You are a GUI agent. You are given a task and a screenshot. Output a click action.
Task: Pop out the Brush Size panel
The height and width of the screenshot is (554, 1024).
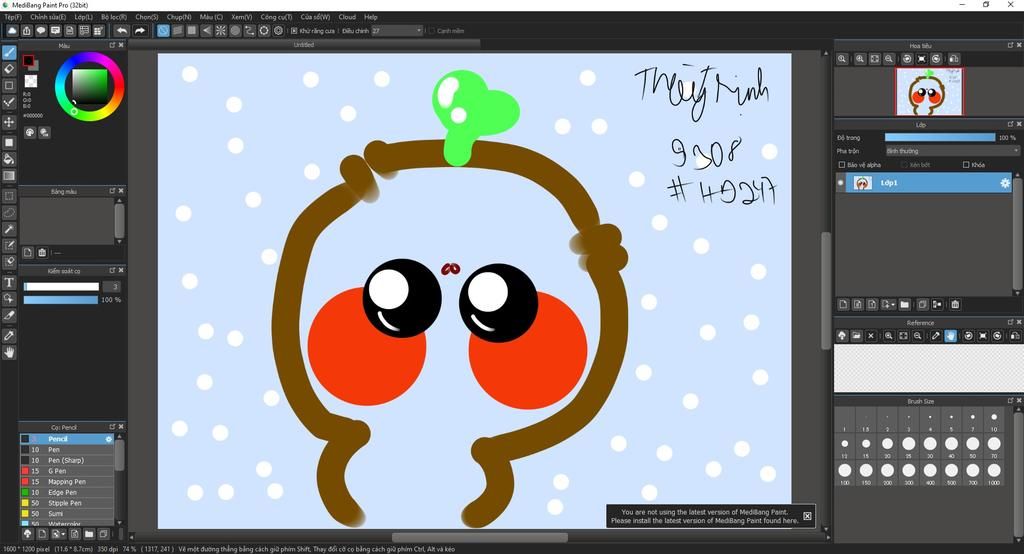[x=1010, y=400]
